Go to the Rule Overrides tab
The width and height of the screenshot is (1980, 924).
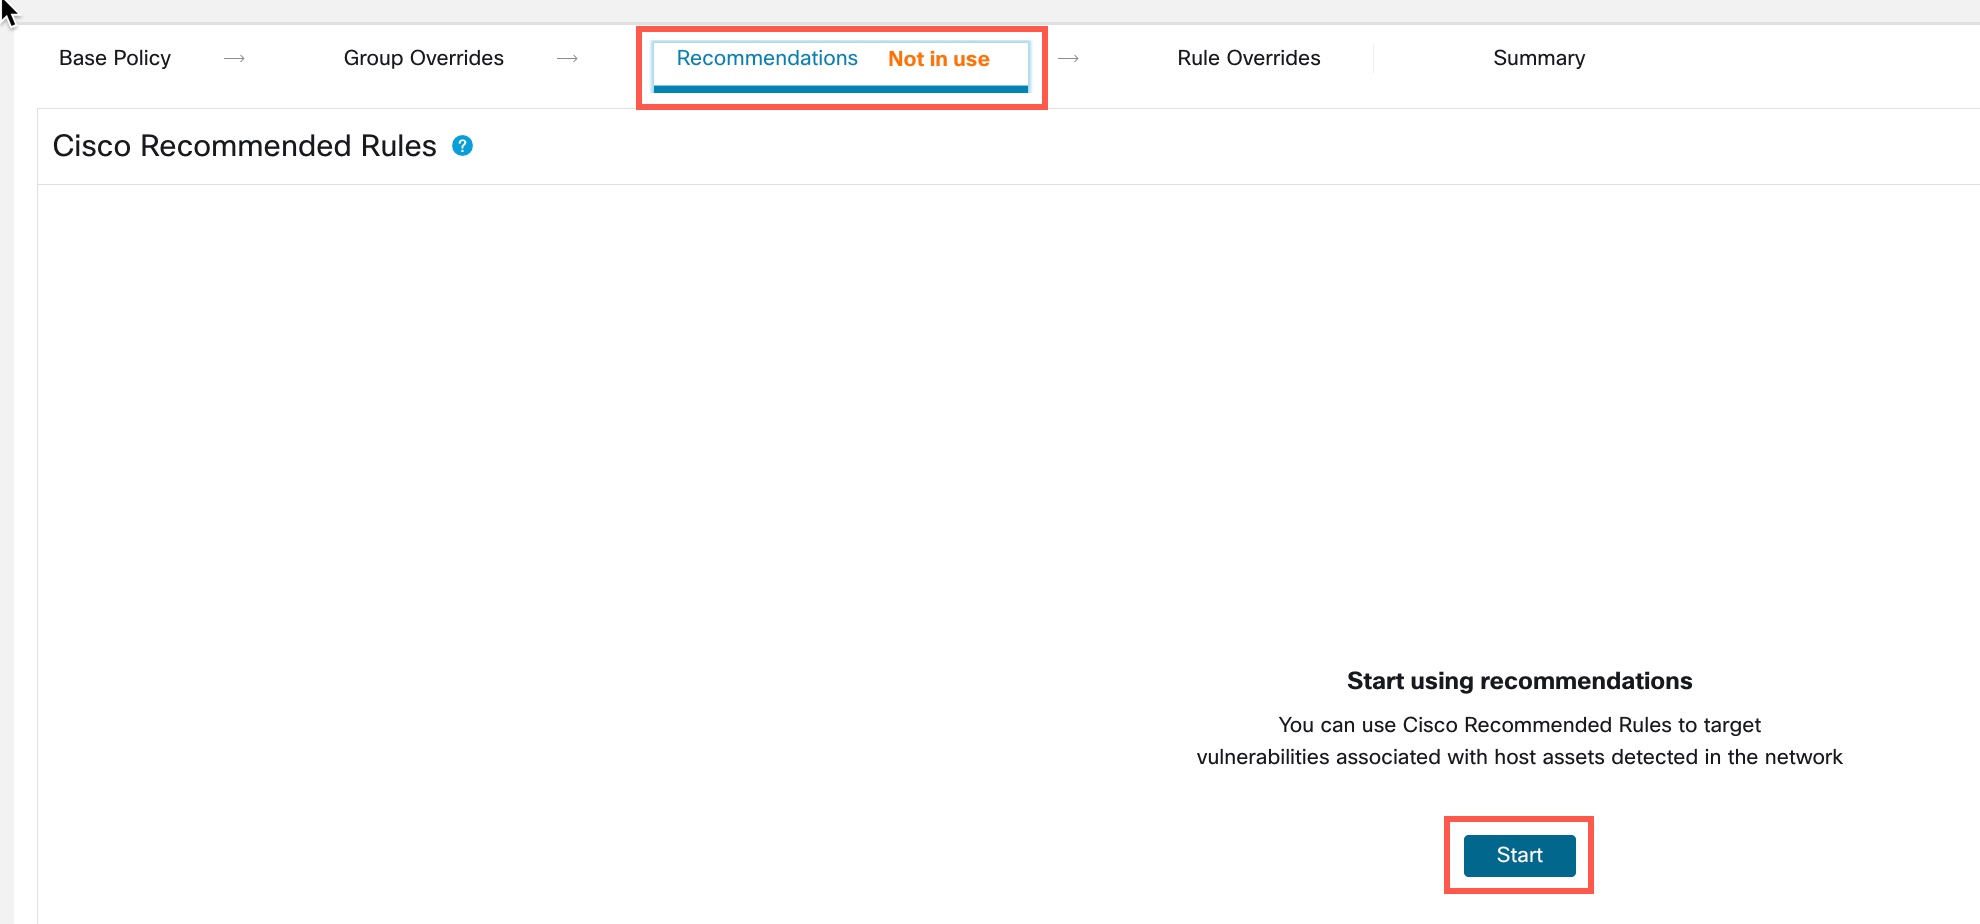pos(1248,58)
